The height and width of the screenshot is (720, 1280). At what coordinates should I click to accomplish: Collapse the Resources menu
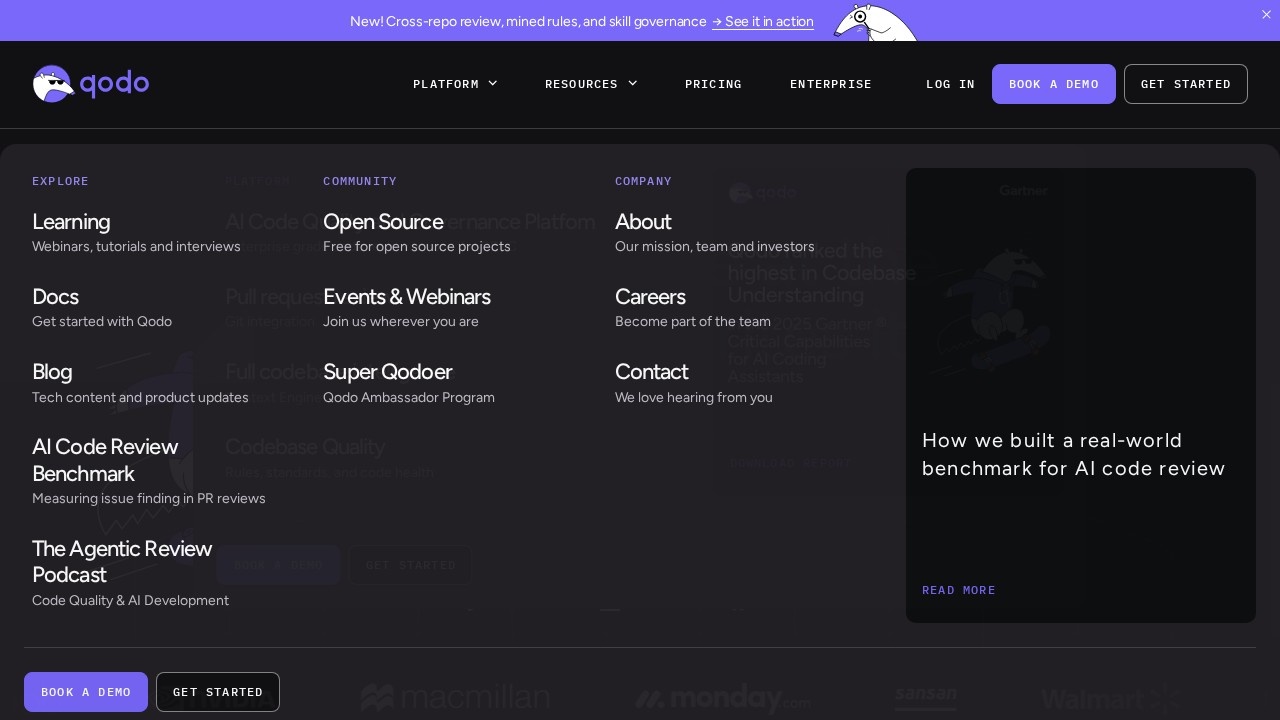(x=591, y=84)
